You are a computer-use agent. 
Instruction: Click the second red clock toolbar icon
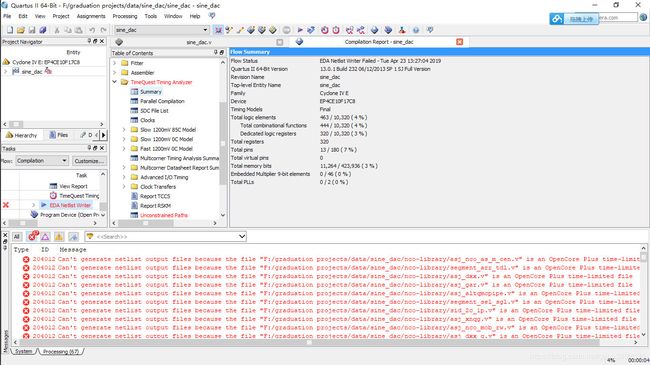tap(336, 30)
